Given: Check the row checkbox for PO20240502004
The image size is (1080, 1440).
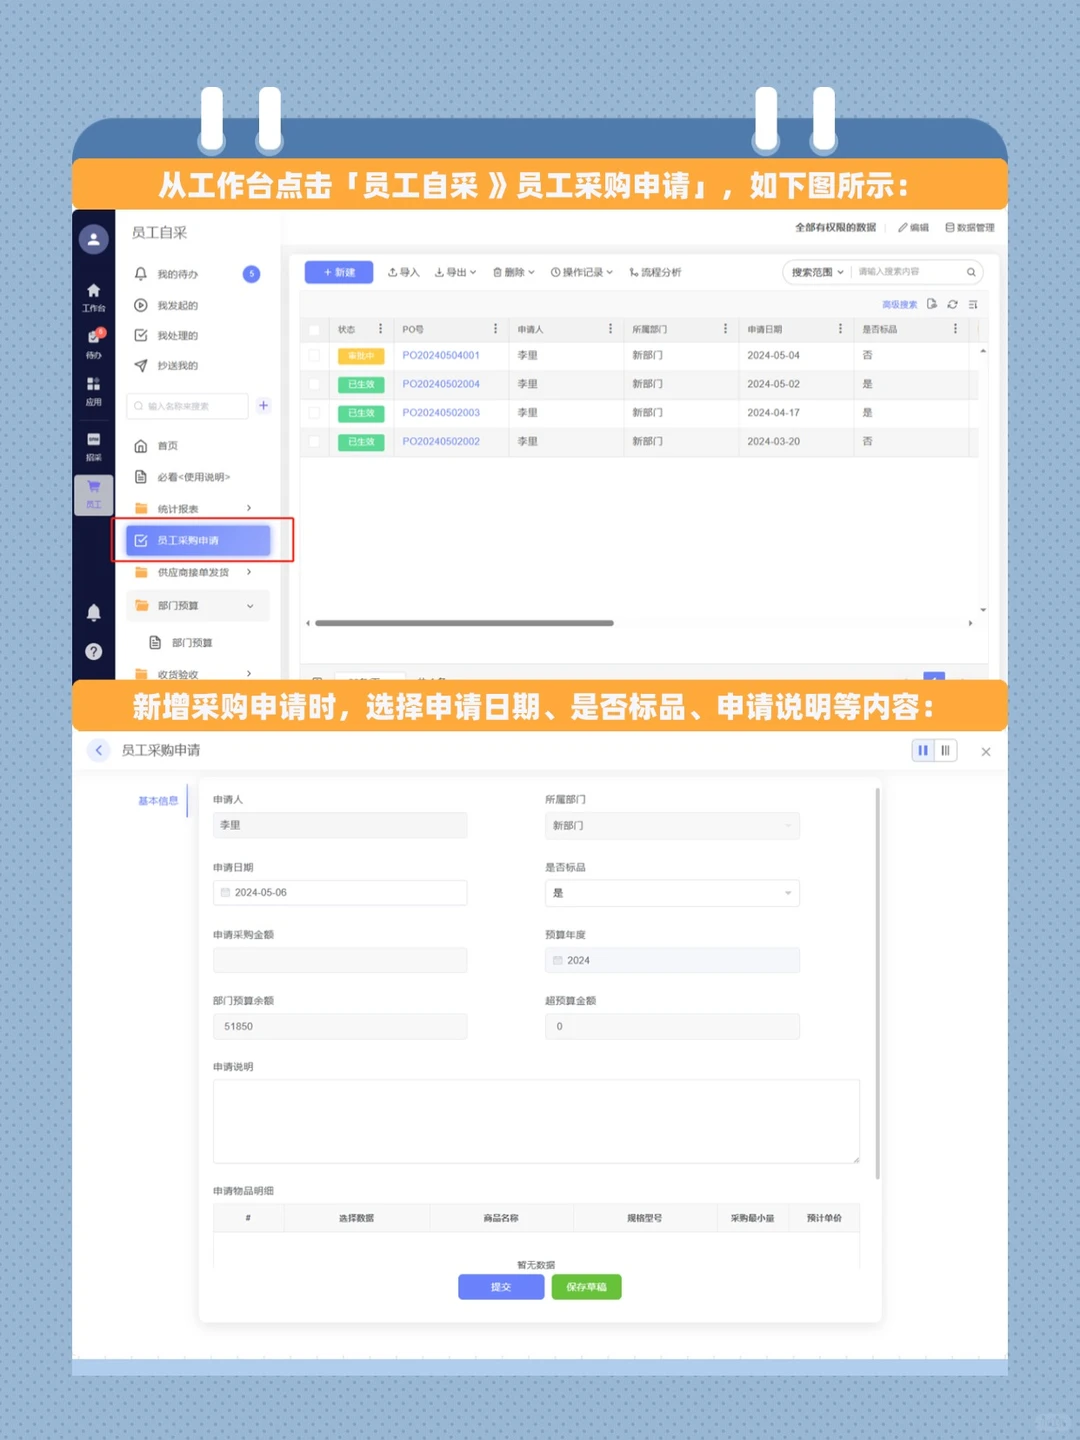Looking at the screenshot, I should tap(314, 384).
